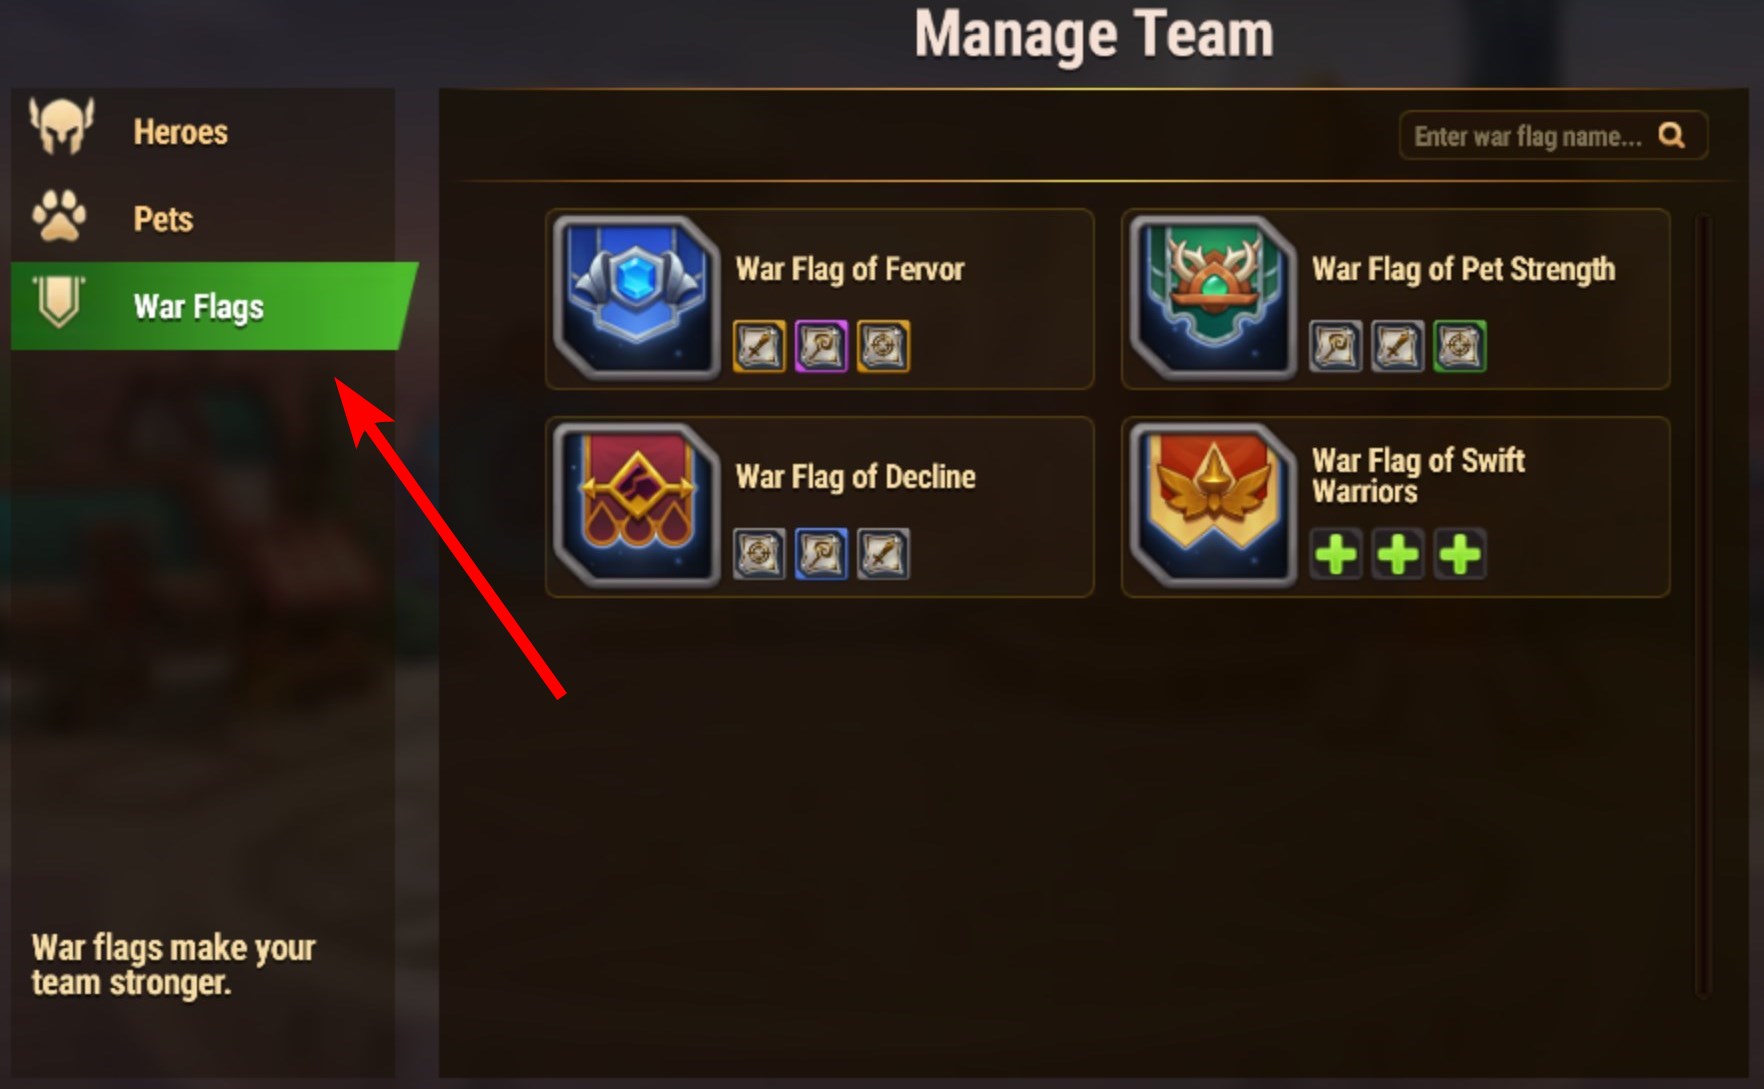Select the War Flag of Decline emblem
The image size is (1764, 1089).
coord(636,504)
